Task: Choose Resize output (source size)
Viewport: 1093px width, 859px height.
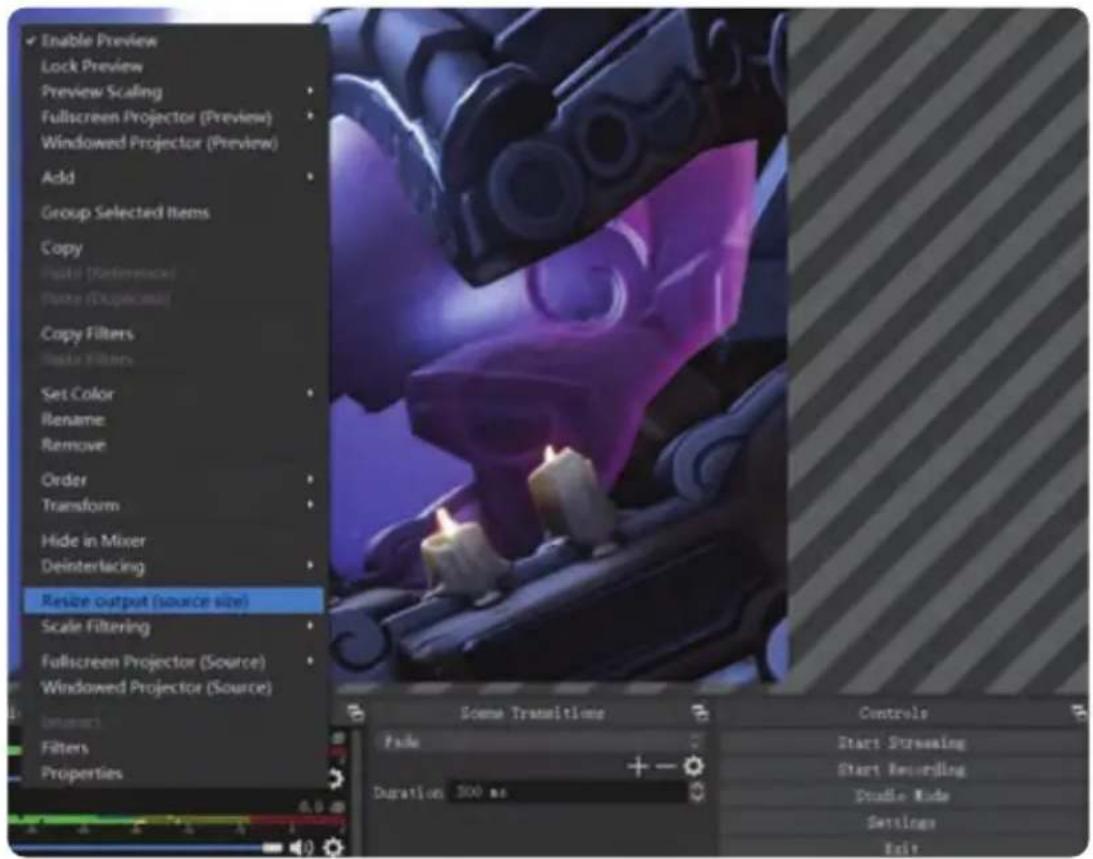Action: point(174,600)
